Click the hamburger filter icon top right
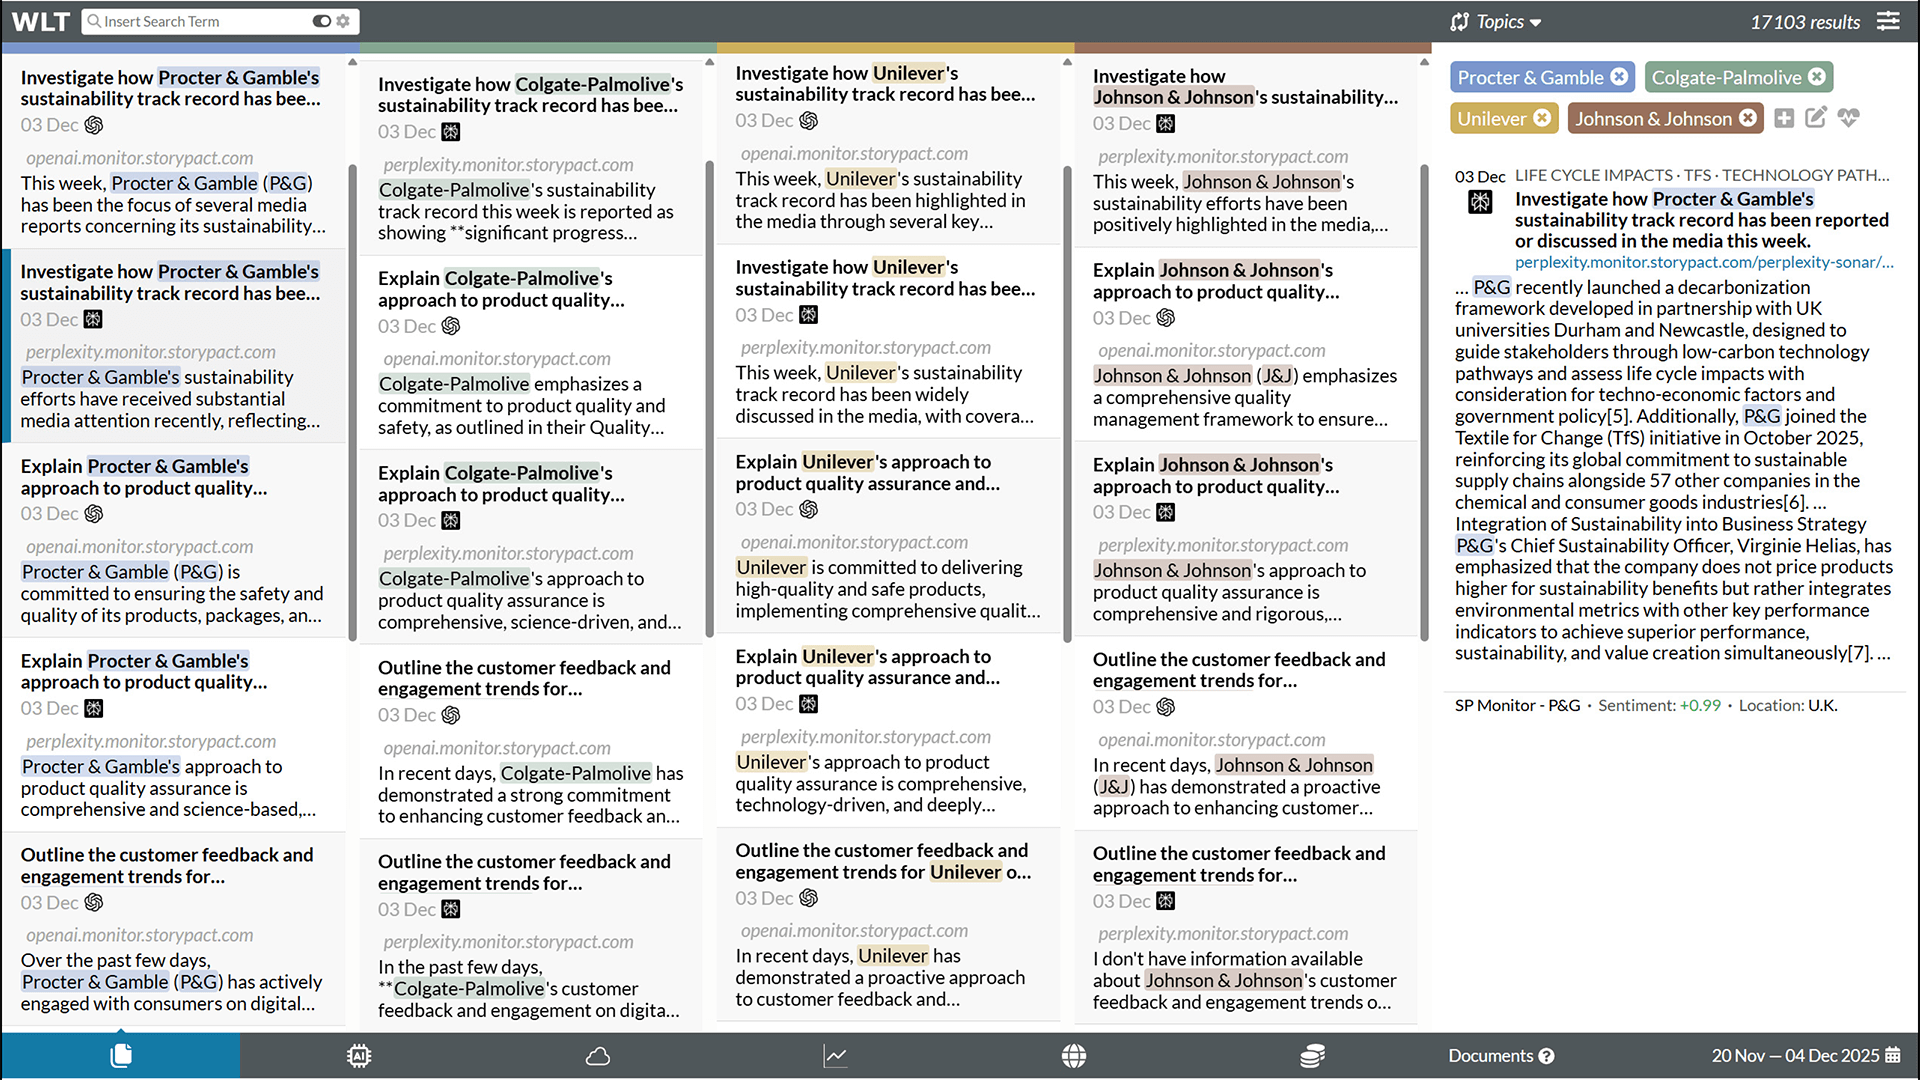 pyautogui.click(x=1889, y=20)
